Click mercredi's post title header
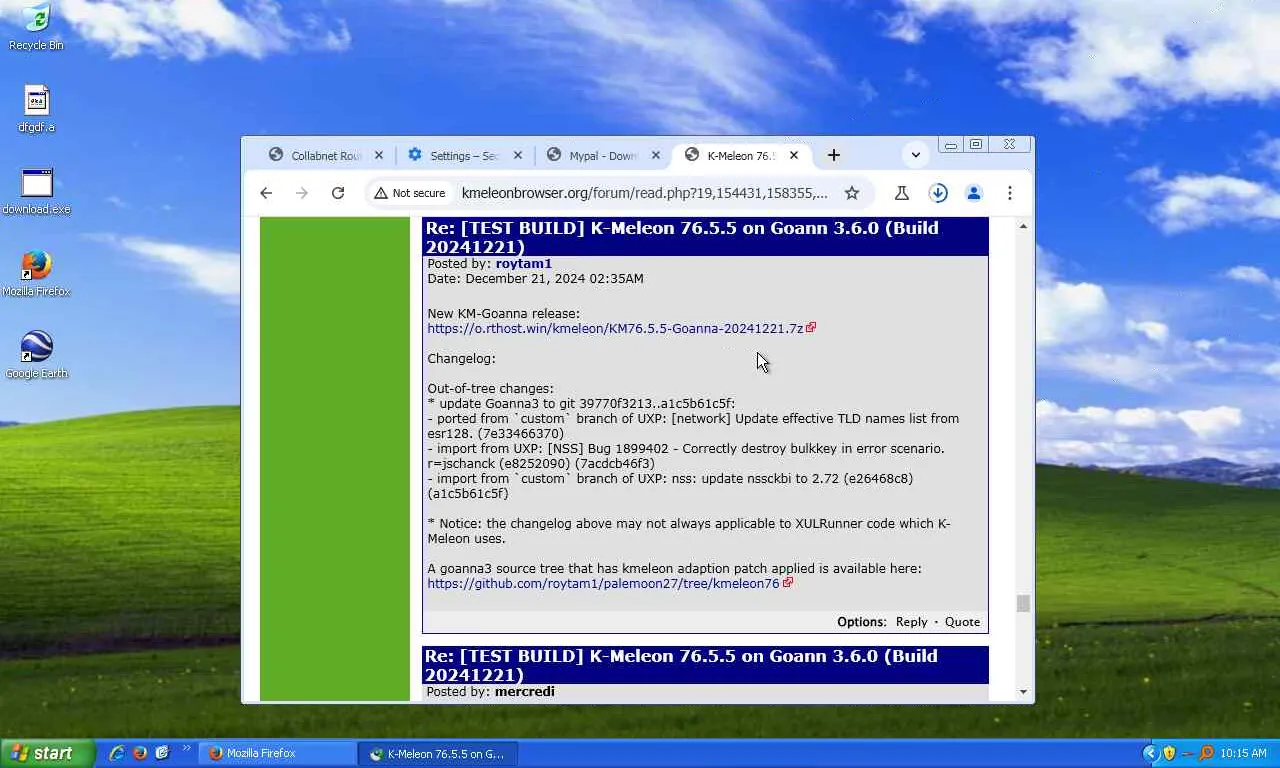1280x768 pixels. click(705, 665)
